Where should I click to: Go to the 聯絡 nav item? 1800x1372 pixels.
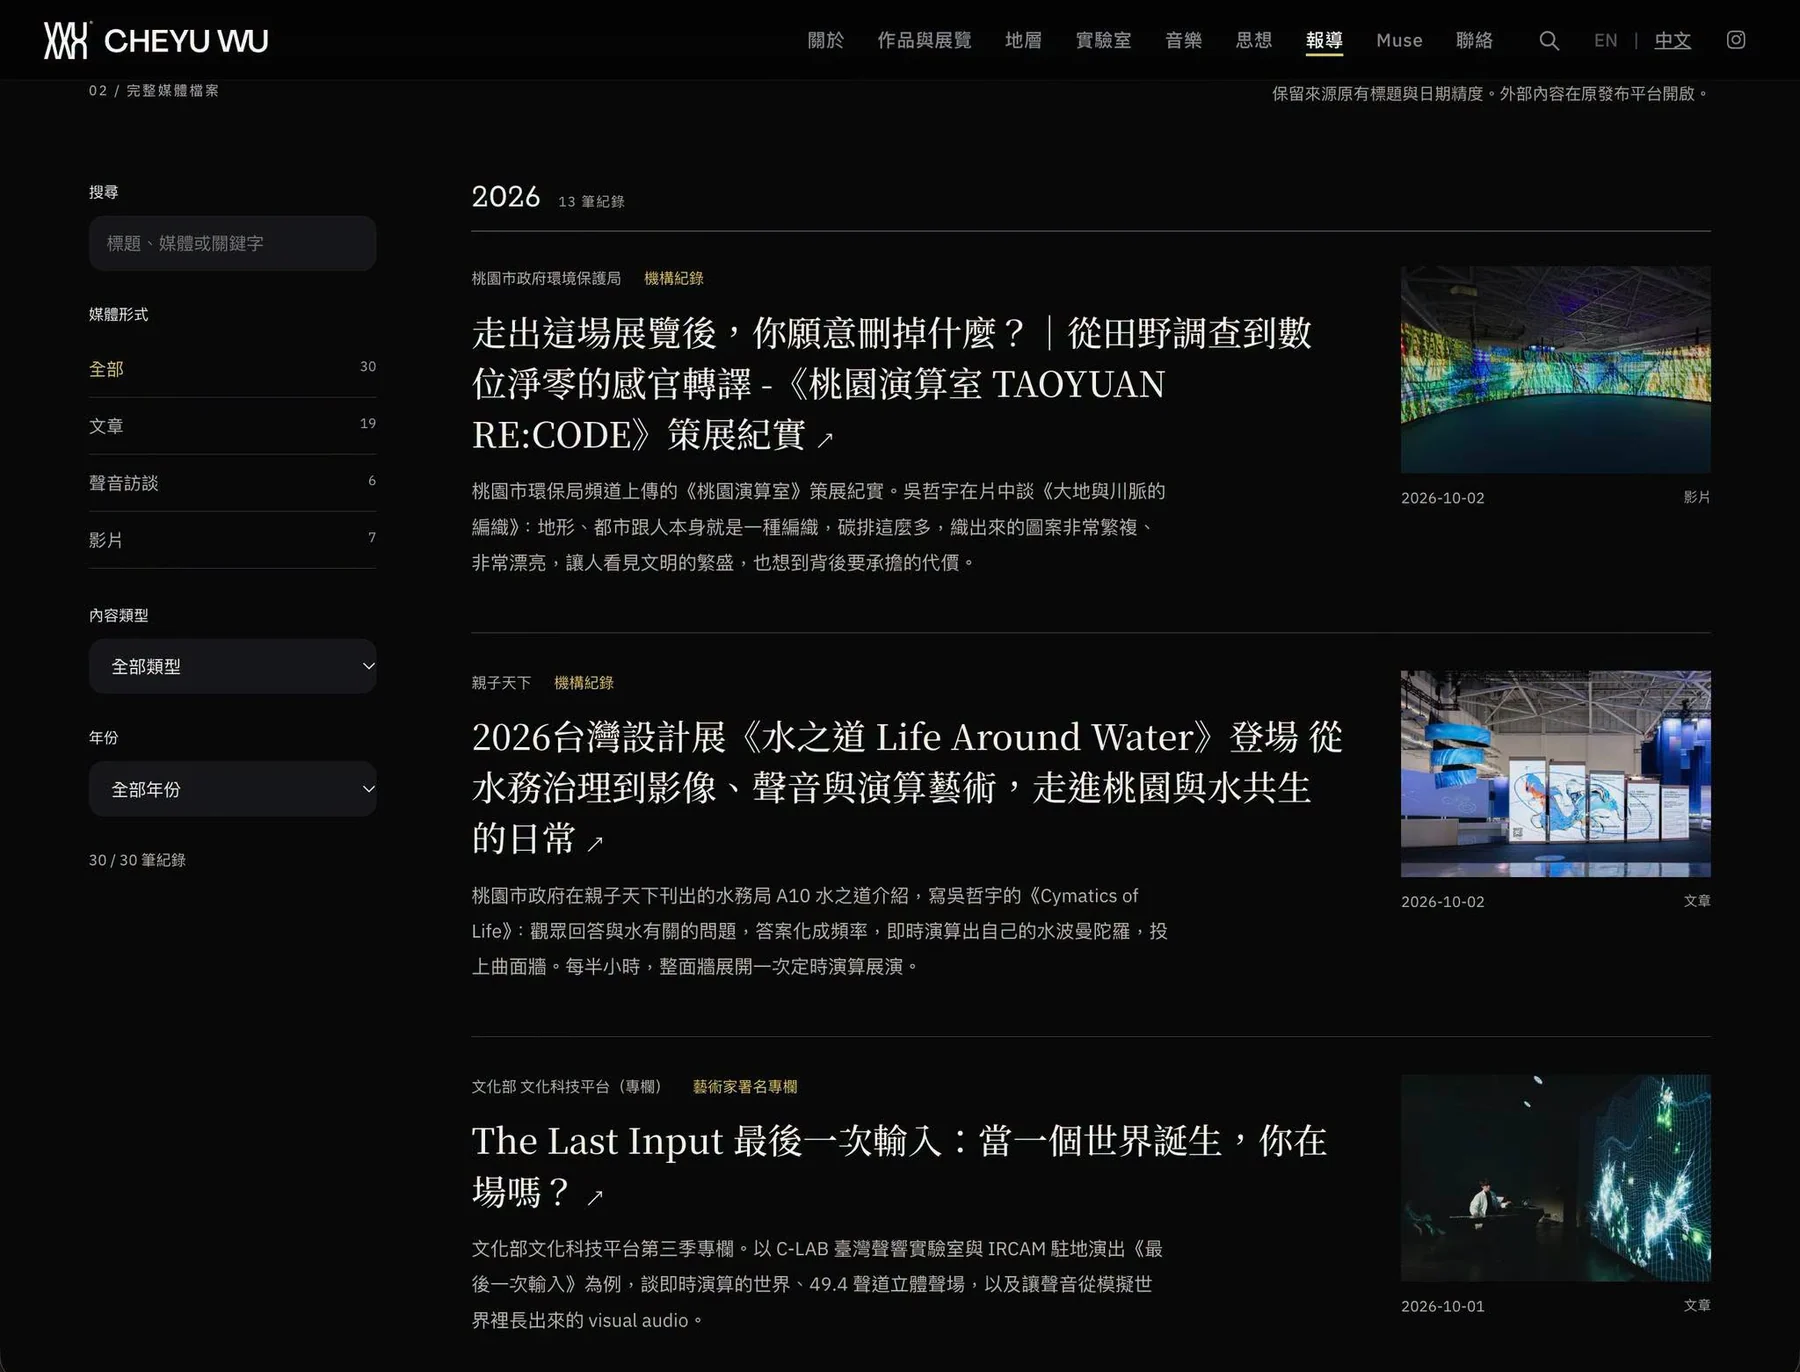[x=1474, y=40]
